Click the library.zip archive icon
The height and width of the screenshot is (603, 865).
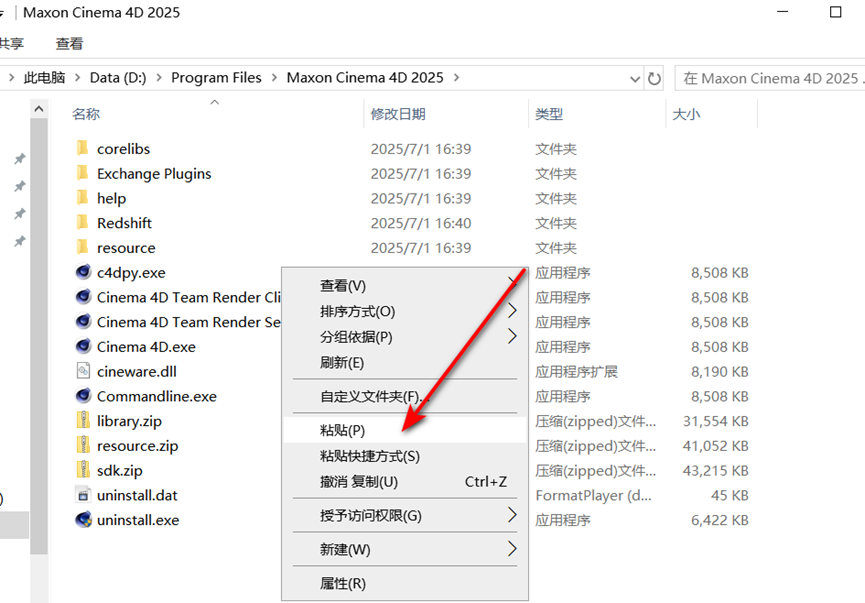click(x=83, y=420)
